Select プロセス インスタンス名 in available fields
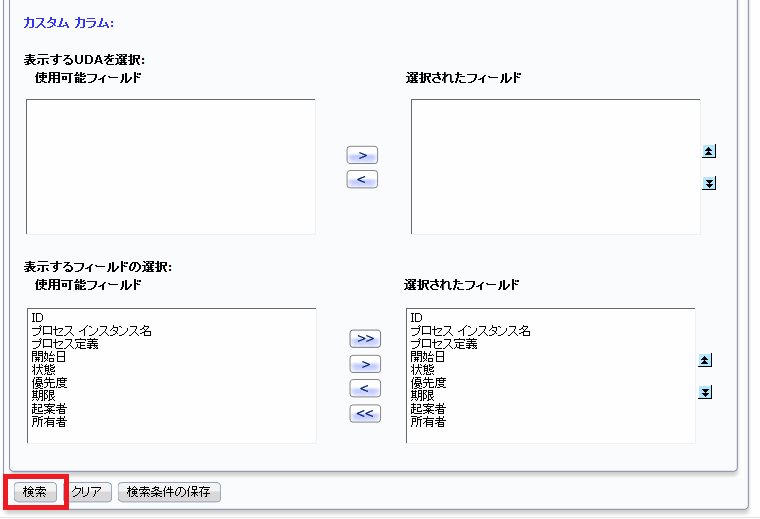760x519 pixels. tap(92, 331)
